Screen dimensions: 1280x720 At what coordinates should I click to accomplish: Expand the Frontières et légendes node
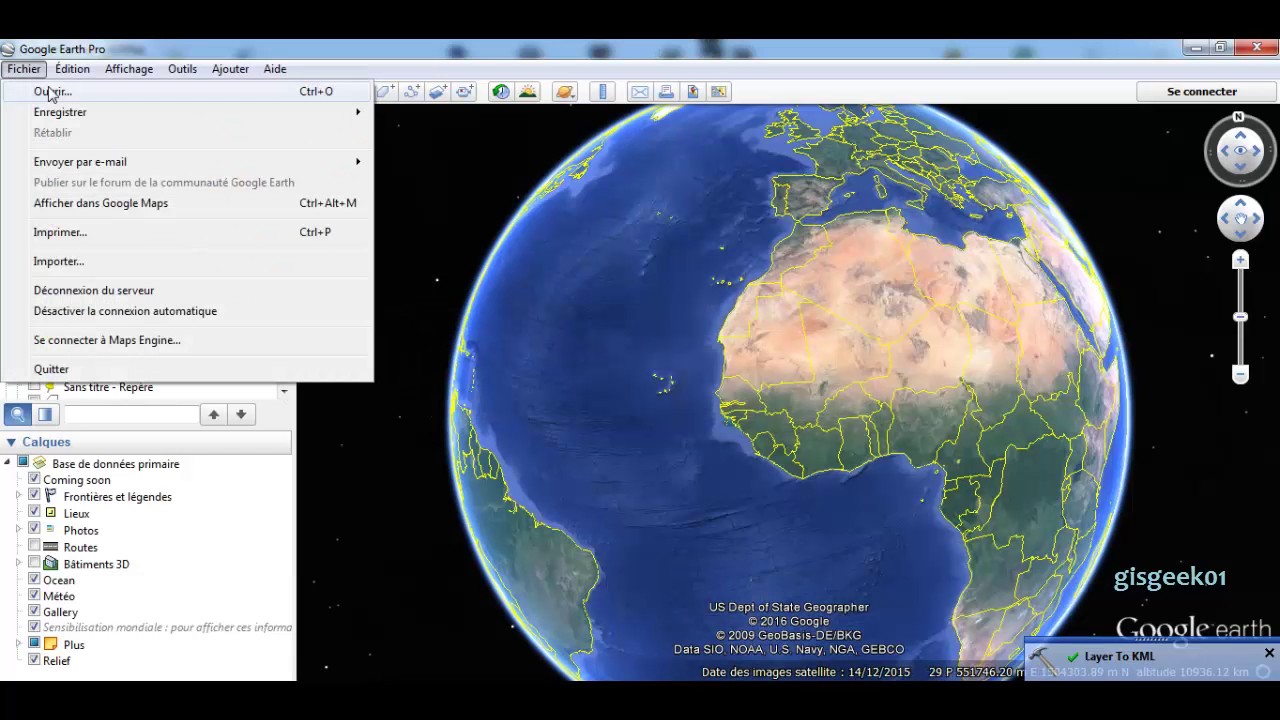point(18,495)
